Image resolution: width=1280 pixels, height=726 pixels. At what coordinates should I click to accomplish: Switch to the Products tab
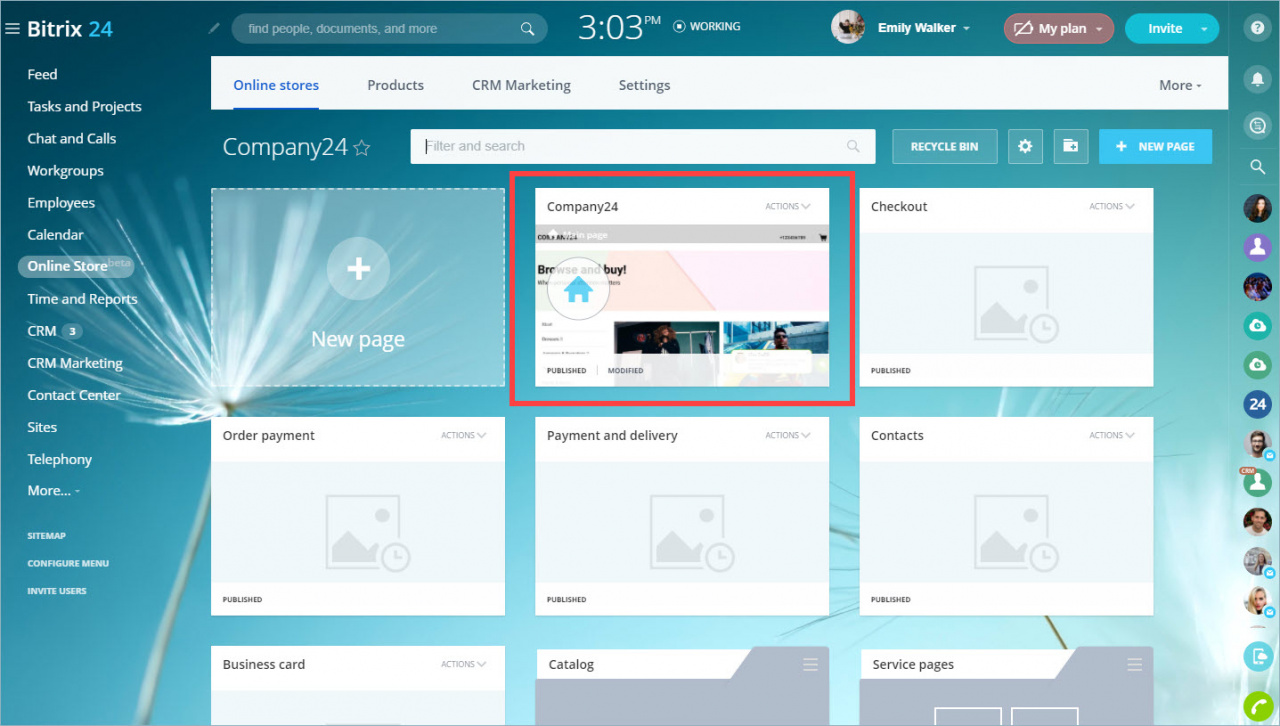[395, 85]
